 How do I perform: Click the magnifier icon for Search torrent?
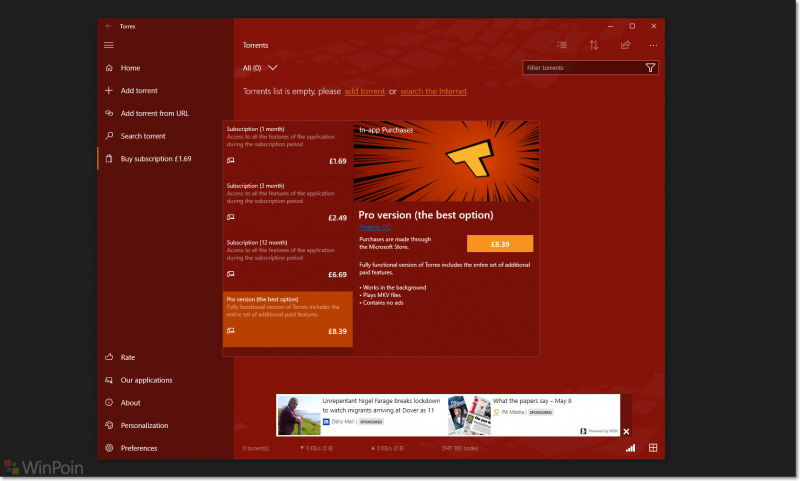[x=109, y=136]
